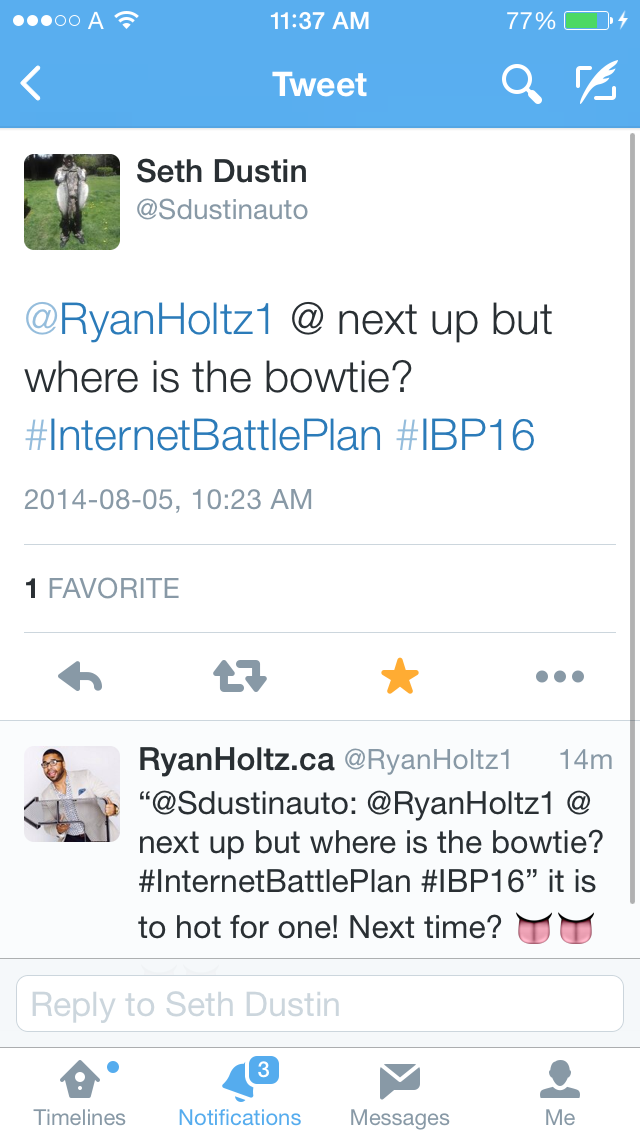This screenshot has height=1136, width=640.
Task: Go to the Messages tab
Action: coord(400,1094)
